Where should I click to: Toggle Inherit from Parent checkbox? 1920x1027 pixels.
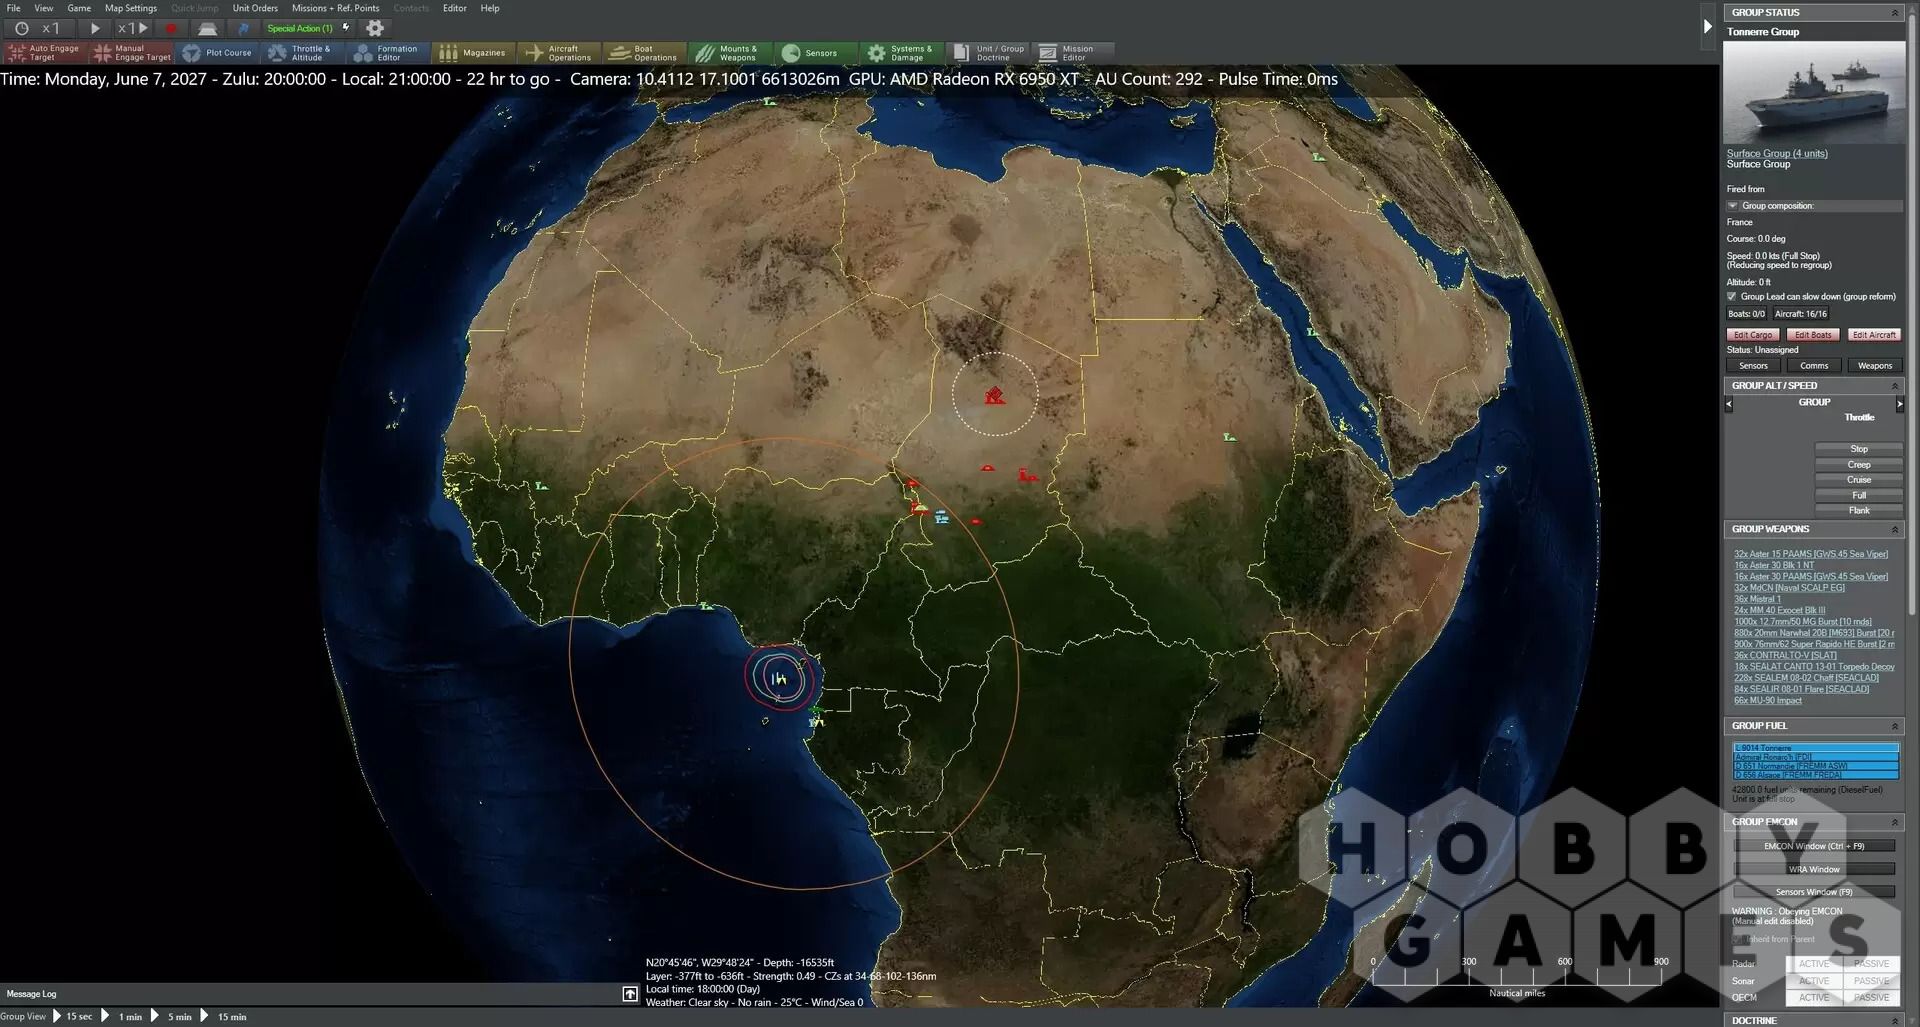[1738, 939]
